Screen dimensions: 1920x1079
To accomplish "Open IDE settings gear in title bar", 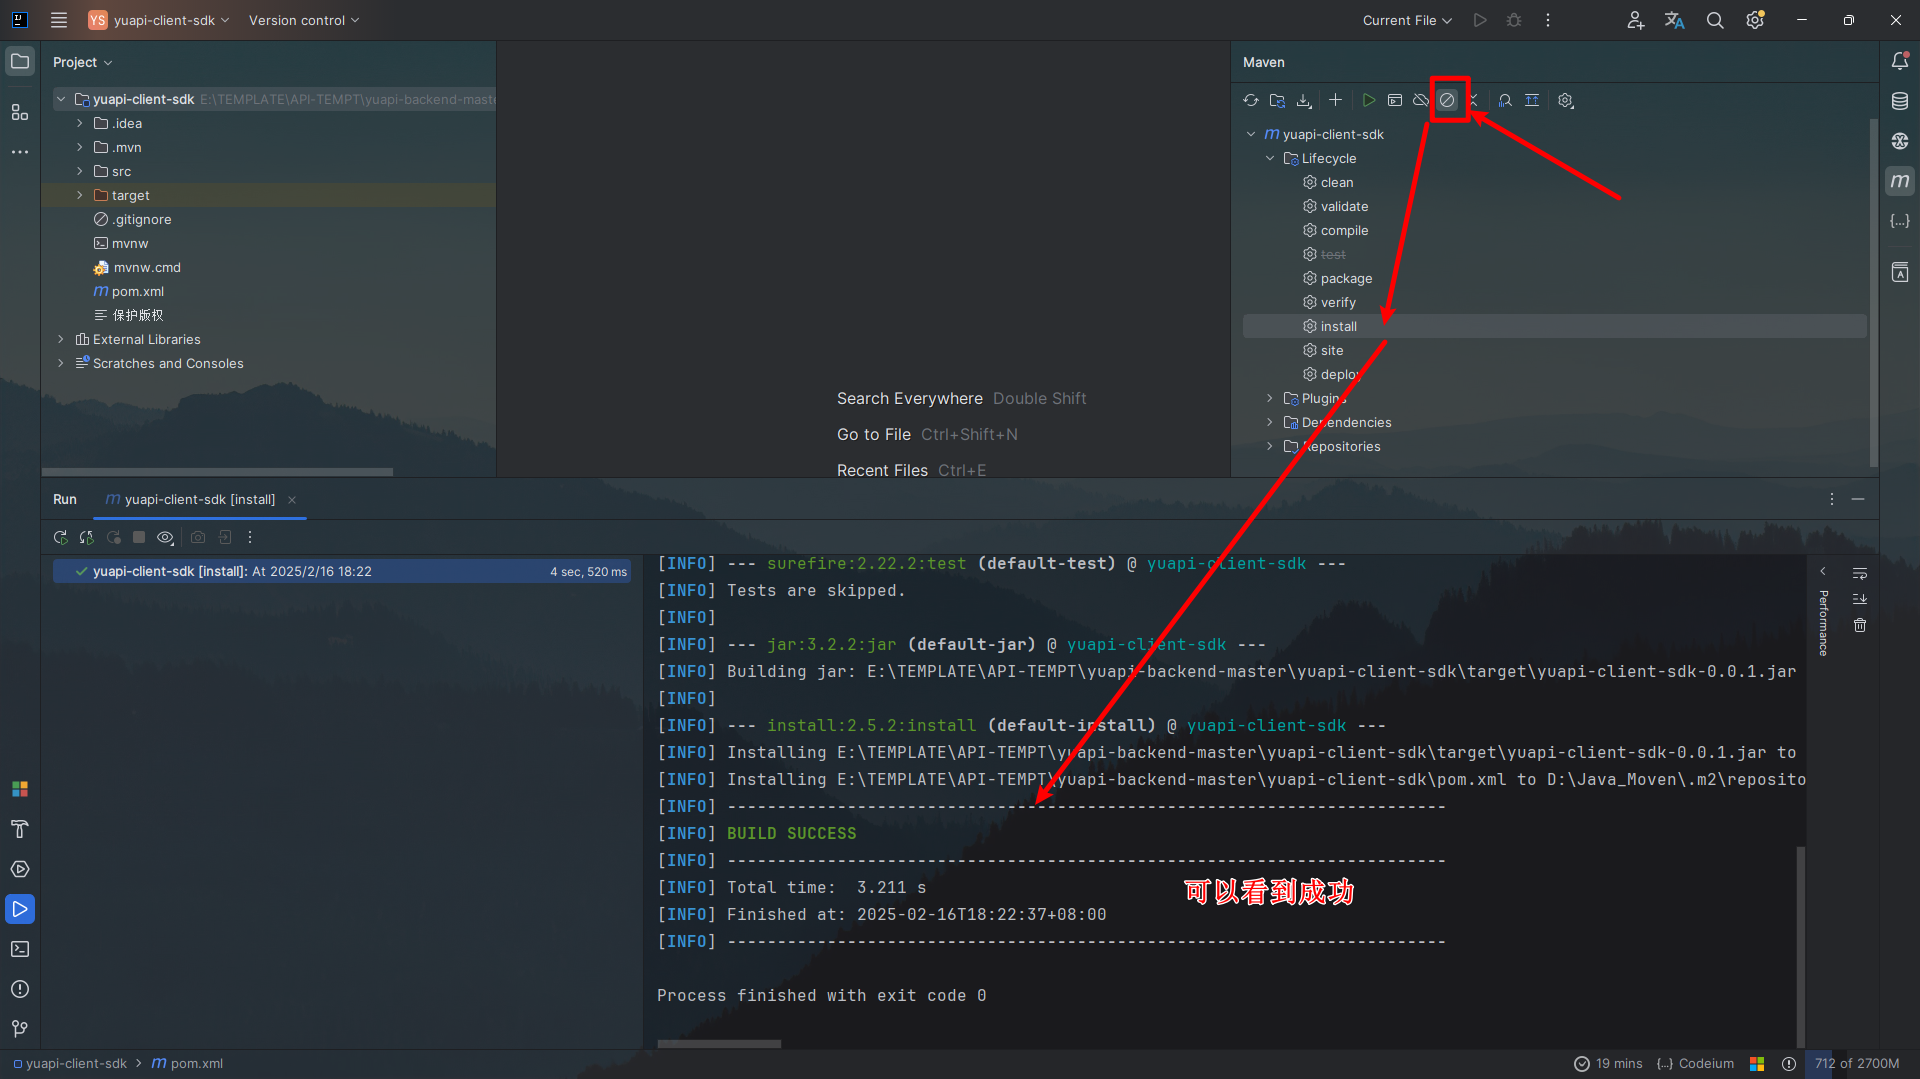I will 1755,20.
